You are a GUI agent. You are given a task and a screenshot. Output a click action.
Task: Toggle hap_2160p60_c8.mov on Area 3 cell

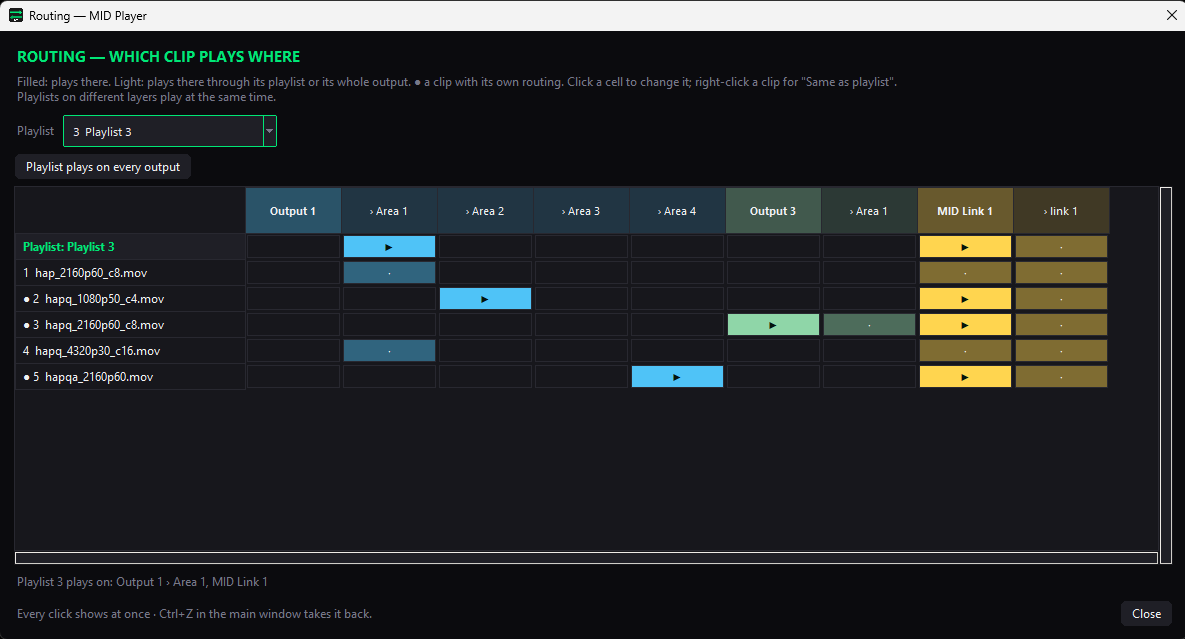point(581,273)
